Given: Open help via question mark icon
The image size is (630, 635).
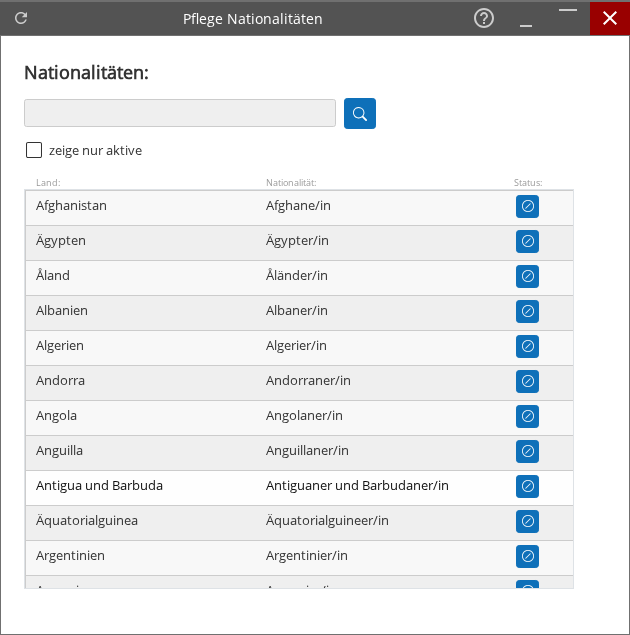Looking at the screenshot, I should 484,18.
